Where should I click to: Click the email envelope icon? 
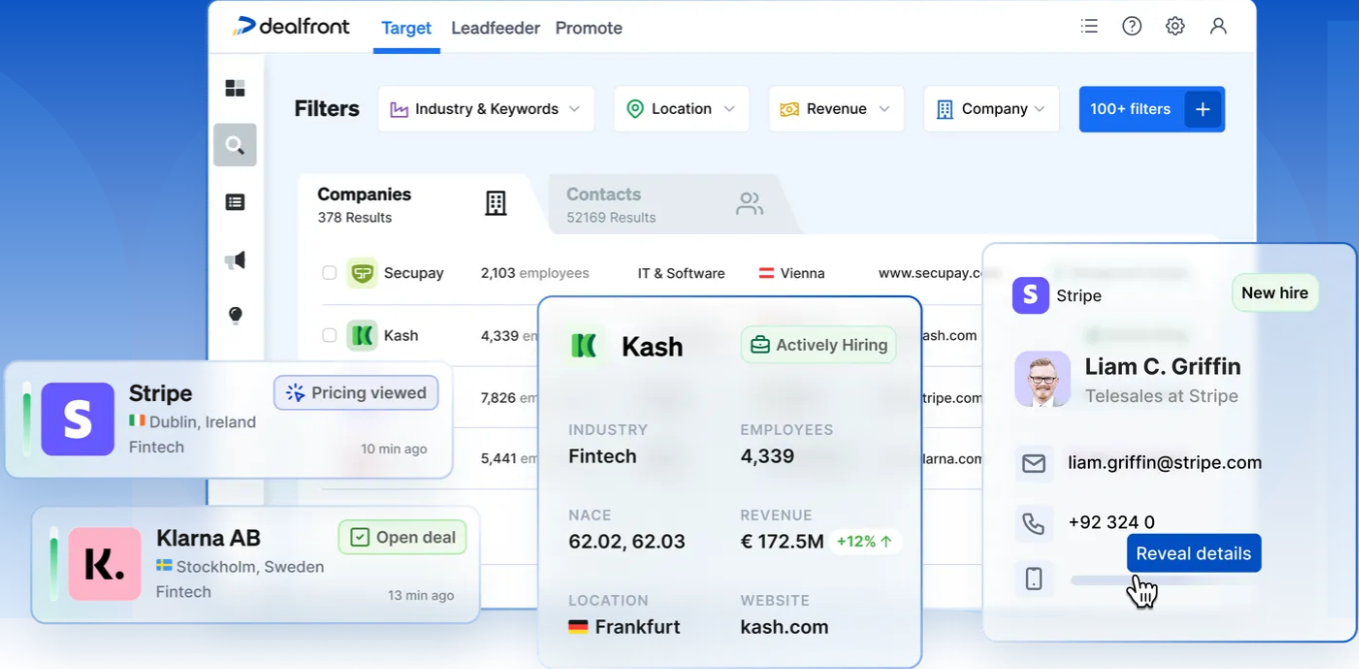[x=1034, y=463]
